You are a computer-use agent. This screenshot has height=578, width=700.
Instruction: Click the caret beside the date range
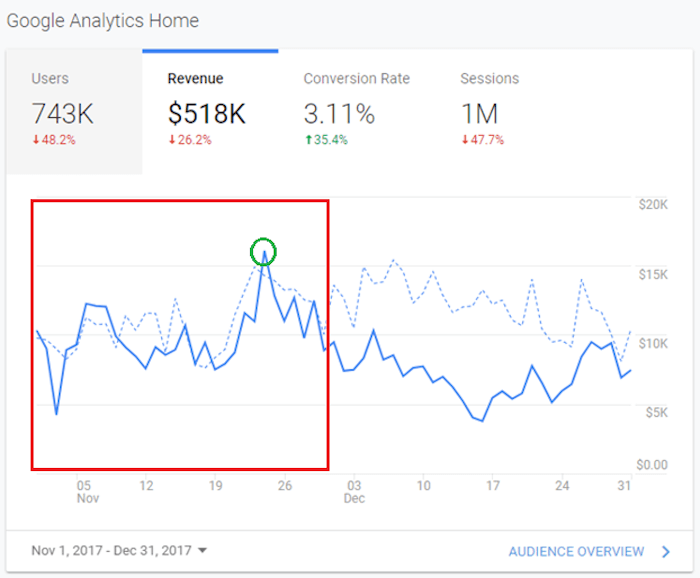pos(203,551)
